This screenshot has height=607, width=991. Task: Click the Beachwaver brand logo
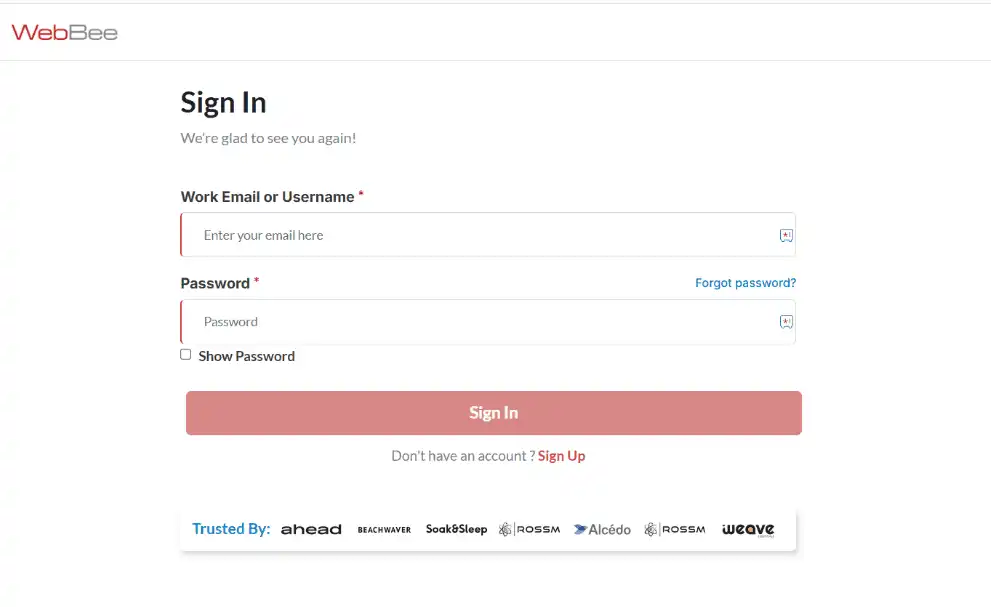click(x=384, y=529)
